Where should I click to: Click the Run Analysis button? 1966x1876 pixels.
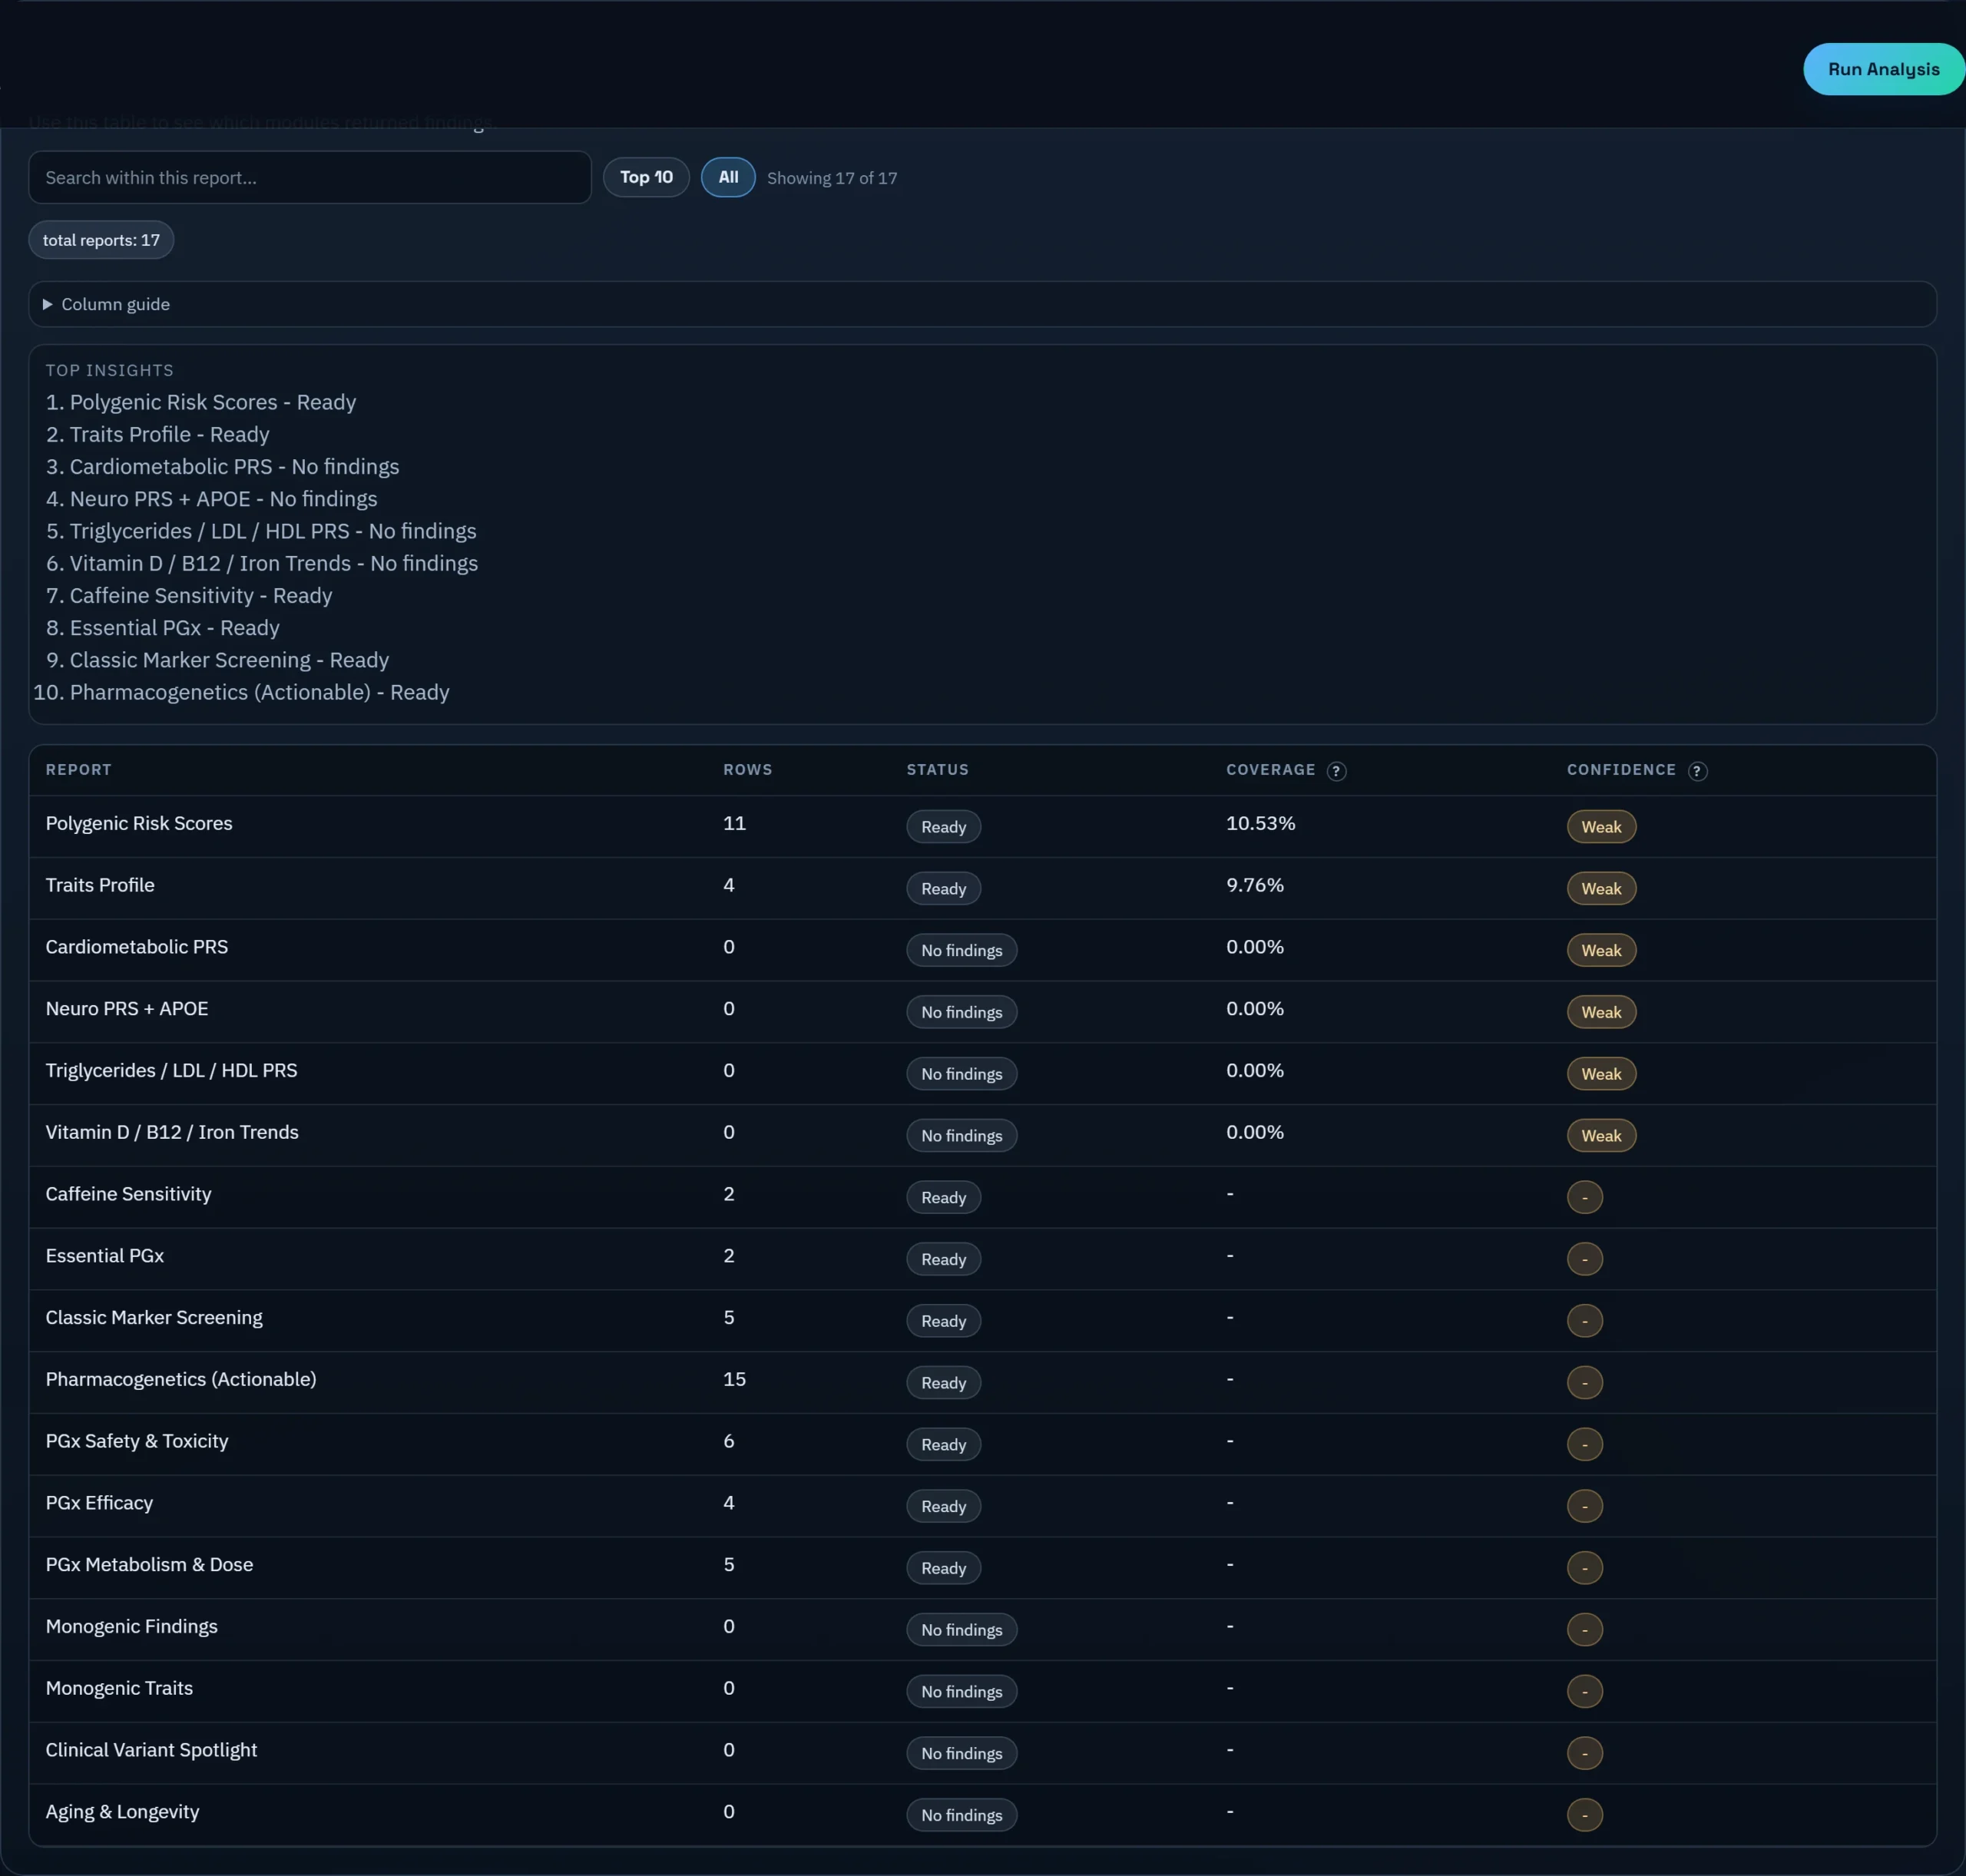(x=1883, y=69)
